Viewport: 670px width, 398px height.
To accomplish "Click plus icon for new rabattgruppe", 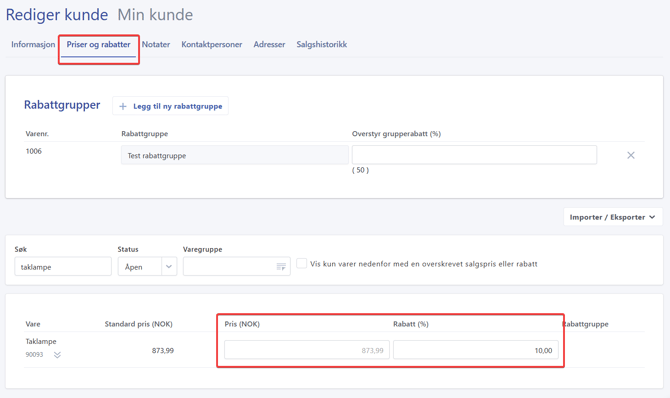I will (123, 106).
